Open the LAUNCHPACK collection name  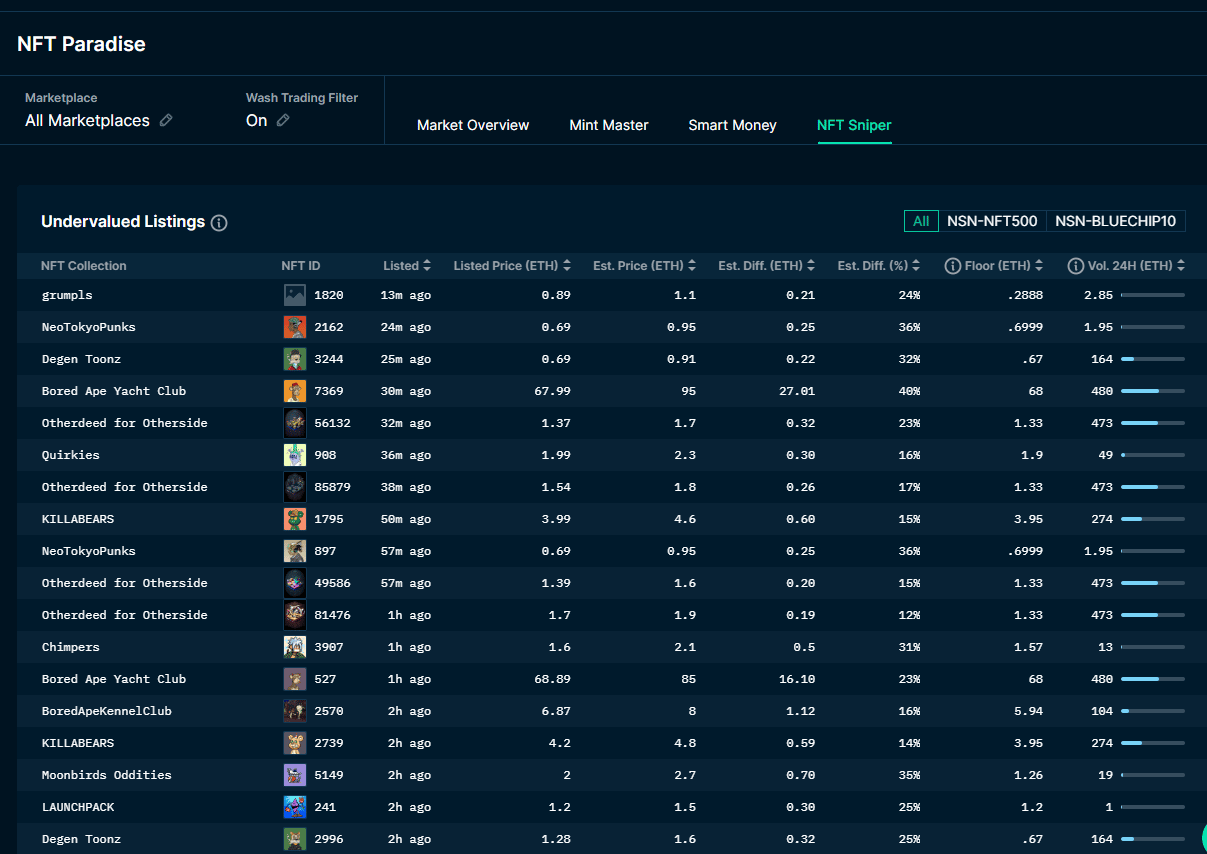coord(77,807)
